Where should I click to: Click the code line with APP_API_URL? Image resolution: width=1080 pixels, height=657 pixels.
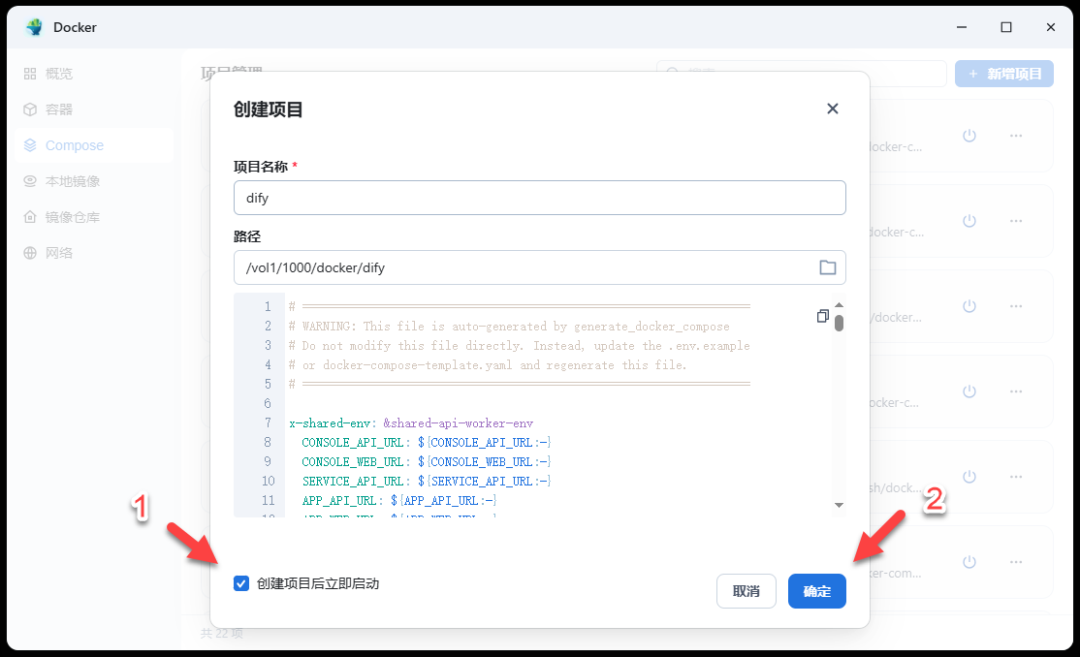pyautogui.click(x=399, y=500)
